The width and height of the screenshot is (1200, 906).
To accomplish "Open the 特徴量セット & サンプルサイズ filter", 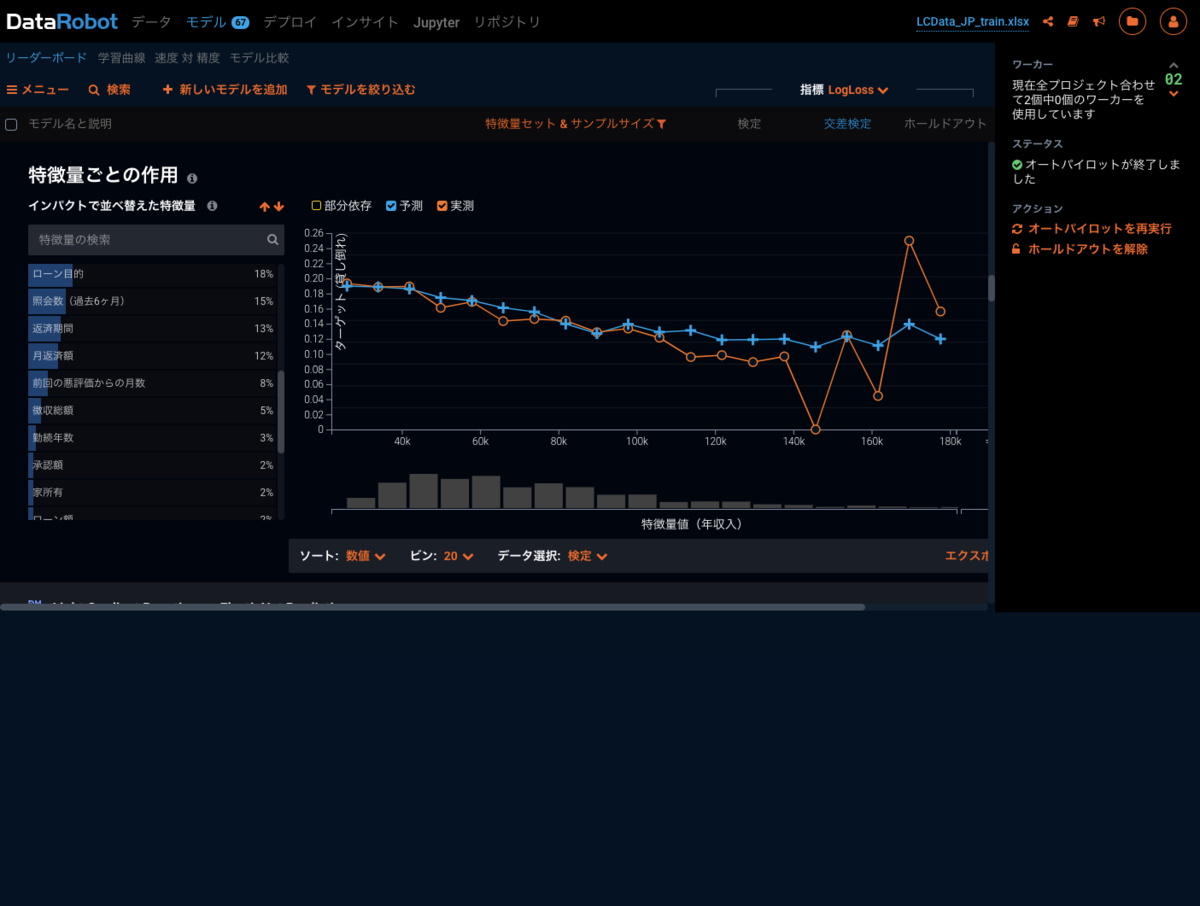I will pyautogui.click(x=575, y=124).
